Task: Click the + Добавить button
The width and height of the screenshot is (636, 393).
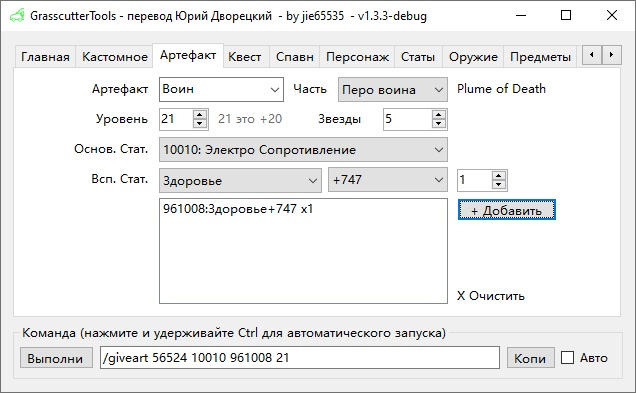Action: (507, 210)
